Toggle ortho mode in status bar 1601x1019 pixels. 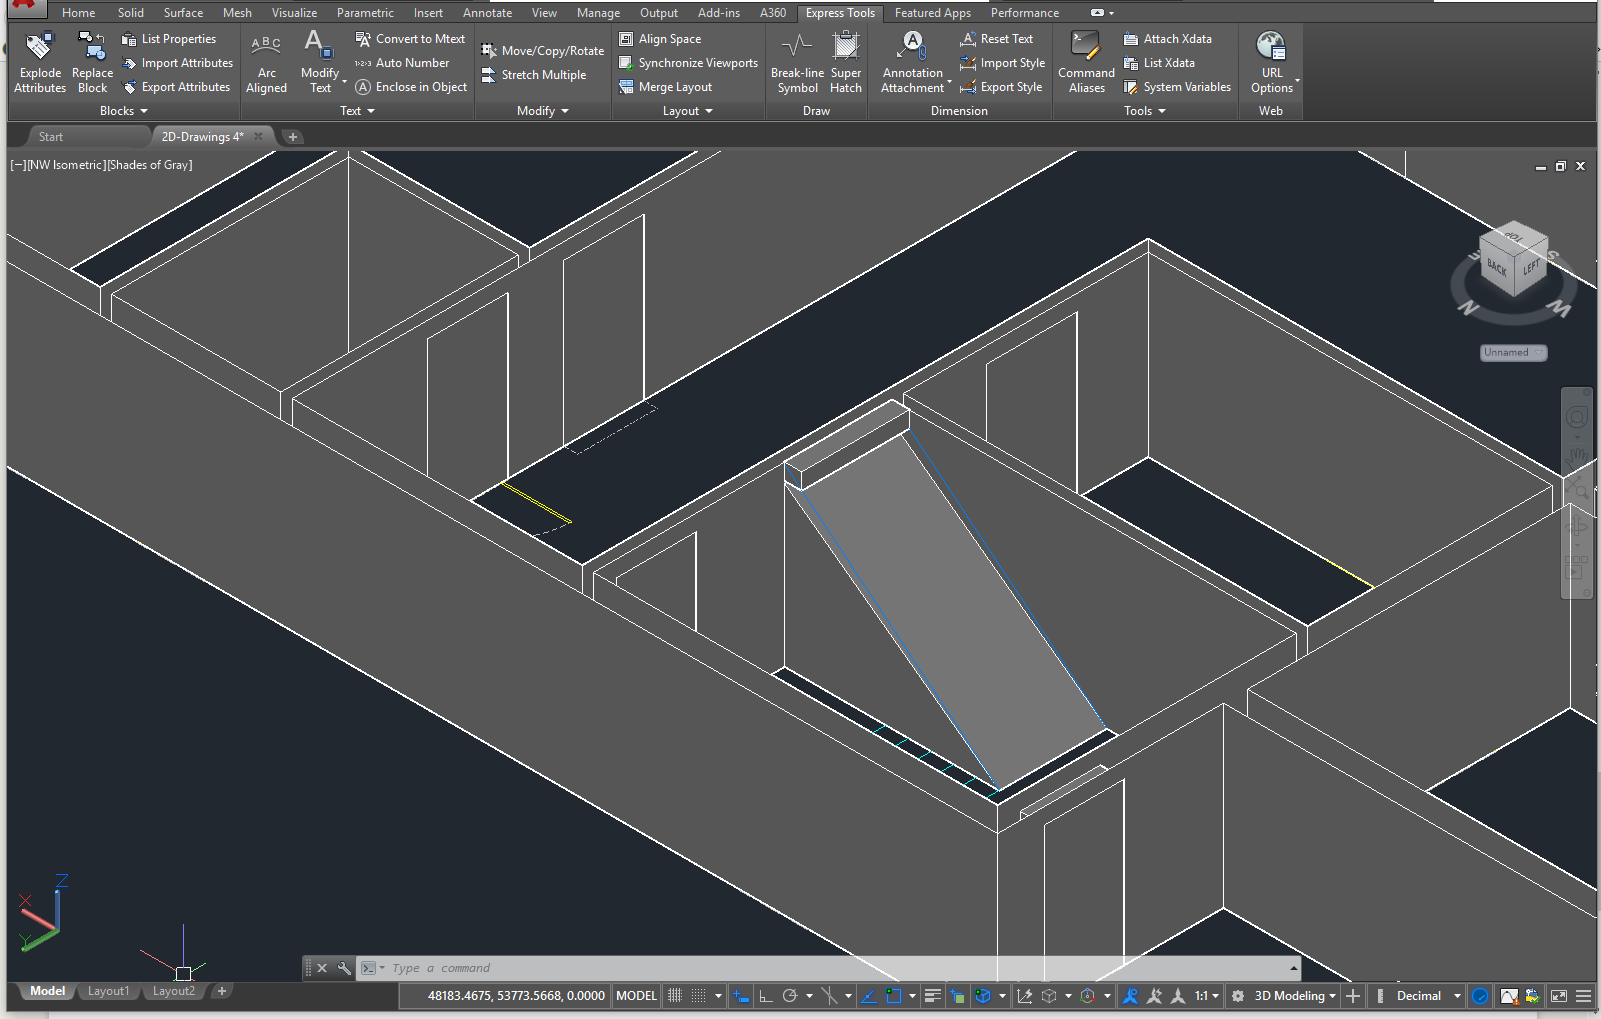click(766, 996)
